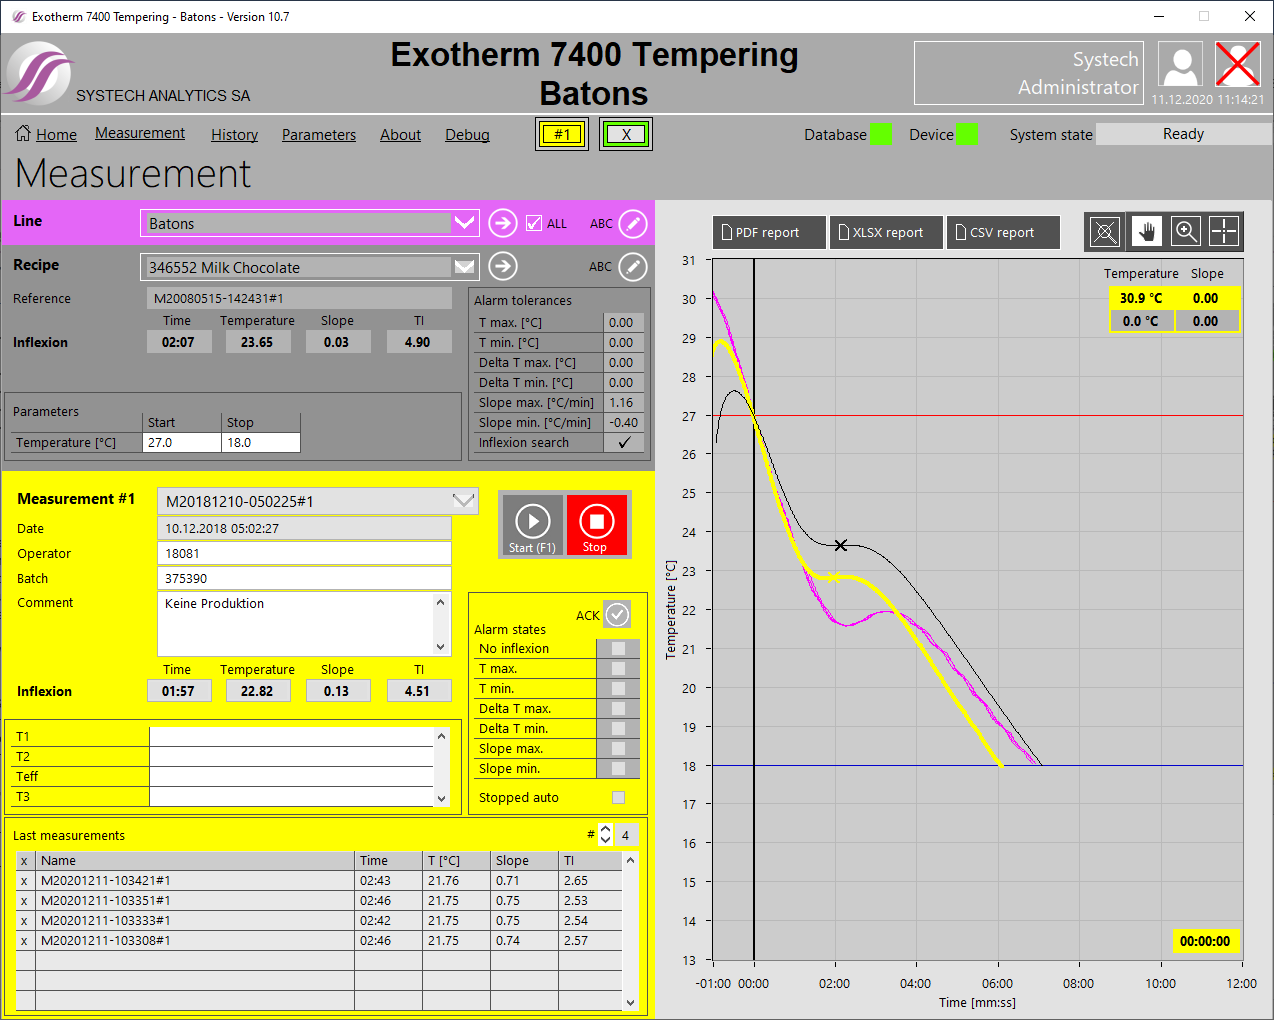This screenshot has width=1274, height=1020.
Task: Toggle the T min. alarm state checkbox
Action: 618,688
